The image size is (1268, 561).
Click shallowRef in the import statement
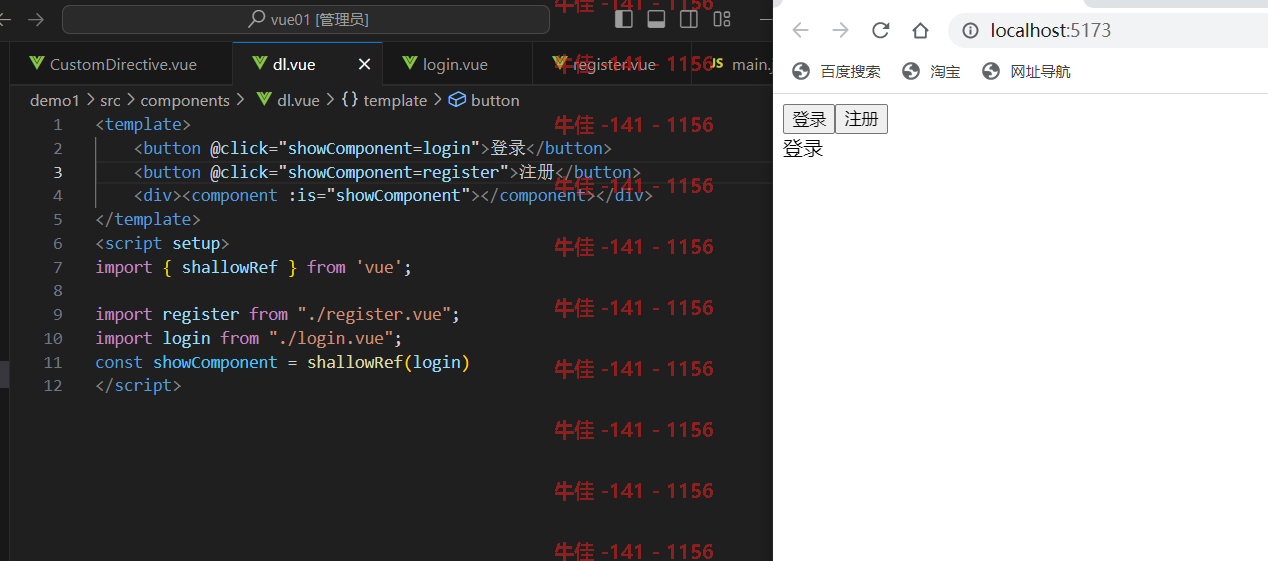(230, 267)
